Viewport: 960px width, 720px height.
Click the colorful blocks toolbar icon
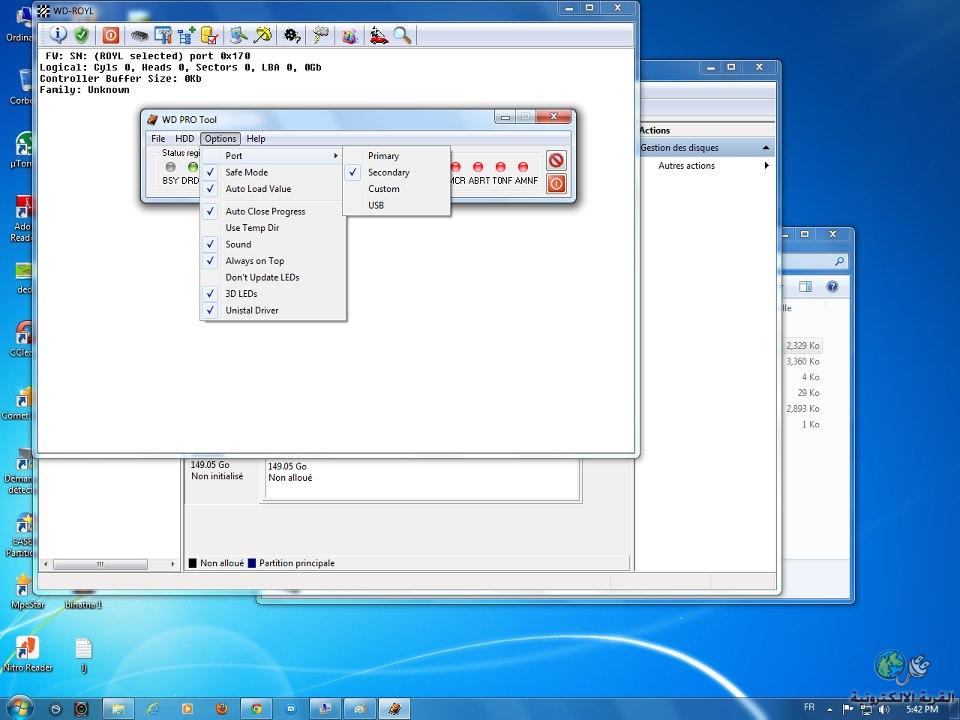point(350,36)
